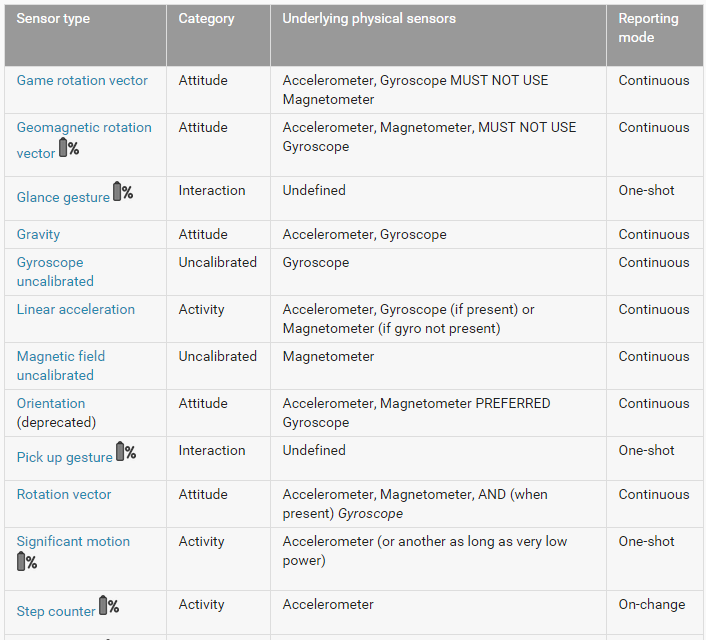Click the battery icon under Significant motion
The height and width of the screenshot is (640, 706).
click(x=27, y=561)
